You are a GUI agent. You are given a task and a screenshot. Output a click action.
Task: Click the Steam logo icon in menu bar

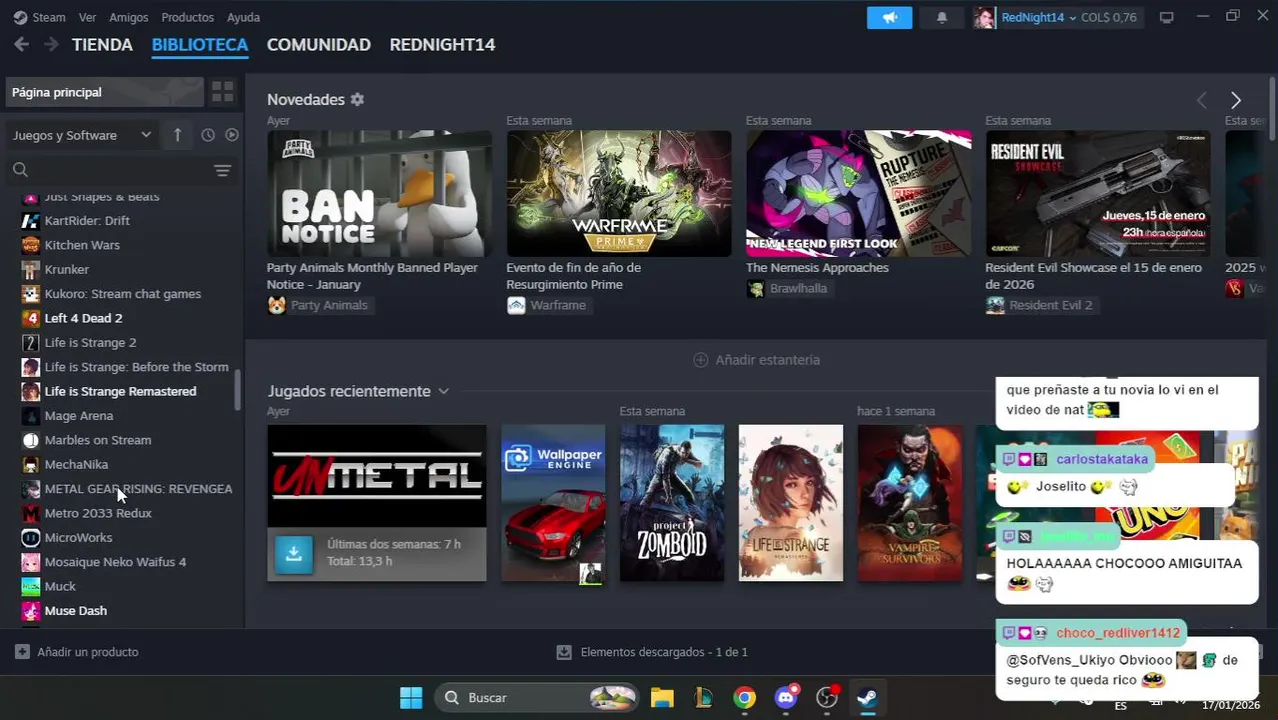click(x=20, y=17)
